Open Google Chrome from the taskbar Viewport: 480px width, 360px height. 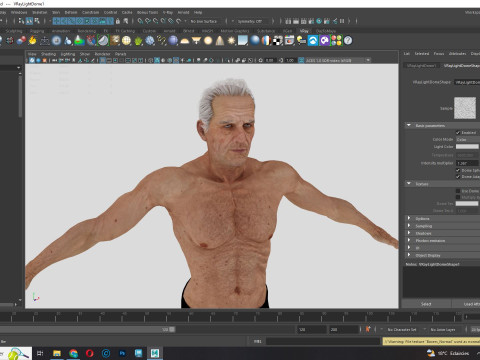point(73,353)
